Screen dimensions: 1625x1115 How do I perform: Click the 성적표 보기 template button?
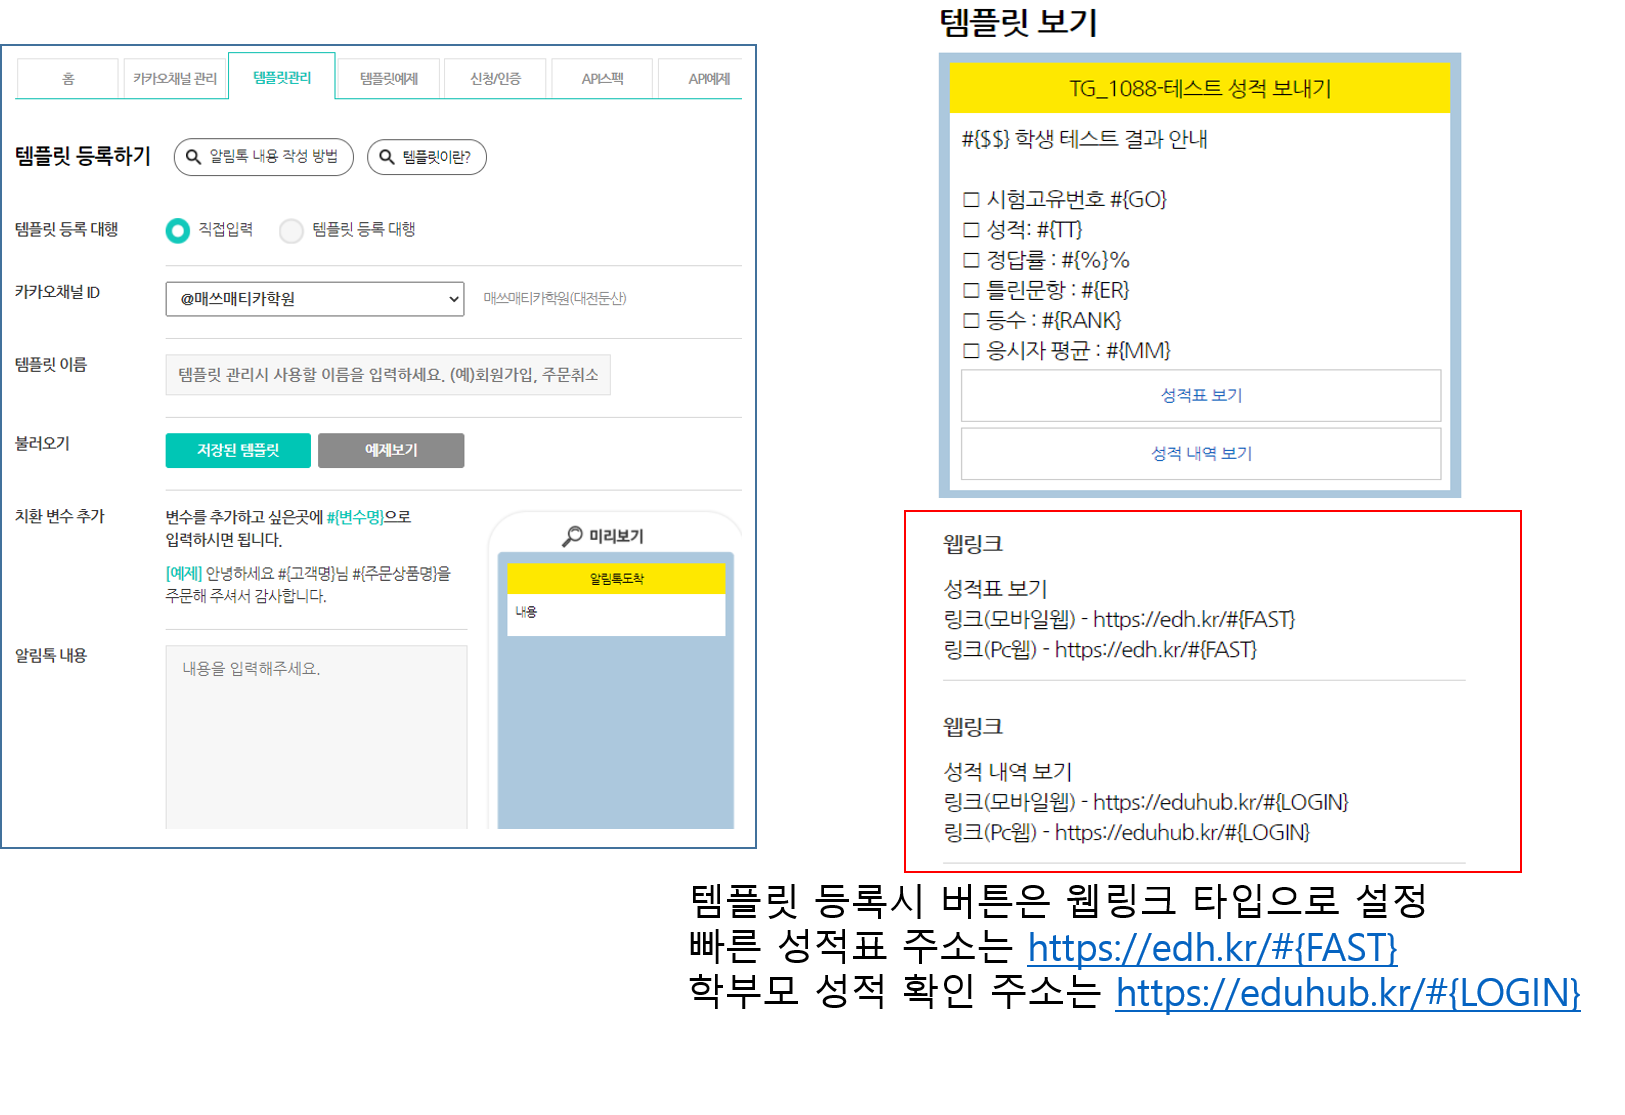coord(1201,396)
